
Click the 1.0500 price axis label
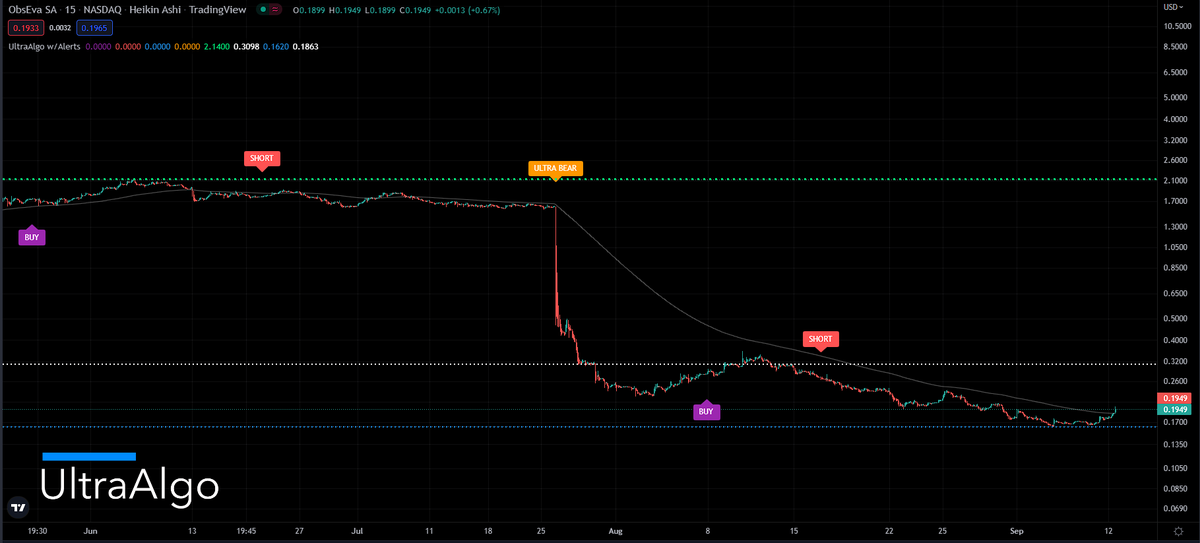coord(1175,248)
